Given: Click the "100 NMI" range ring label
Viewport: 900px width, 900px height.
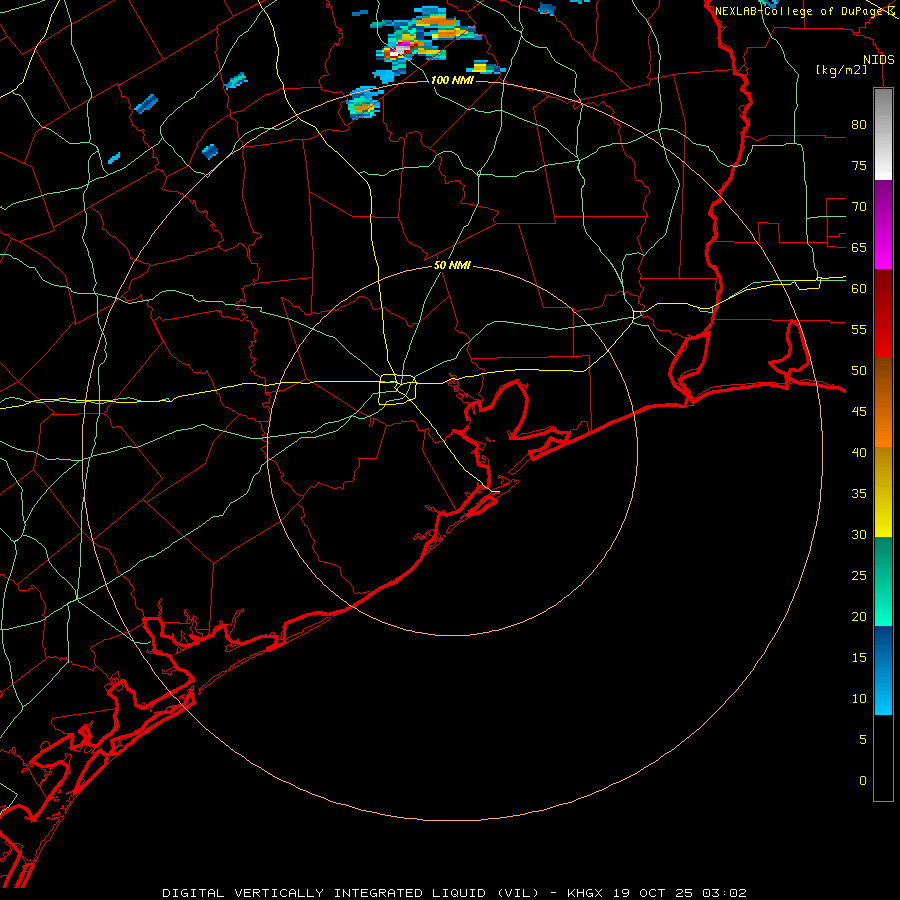Looking at the screenshot, I should (452, 80).
